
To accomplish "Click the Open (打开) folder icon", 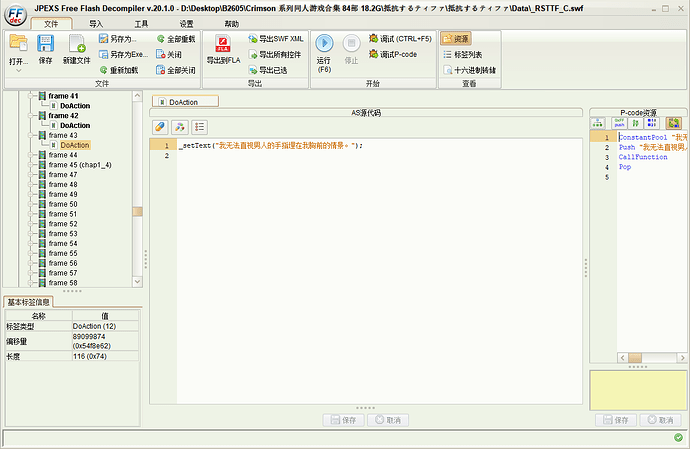I will click(x=18, y=43).
